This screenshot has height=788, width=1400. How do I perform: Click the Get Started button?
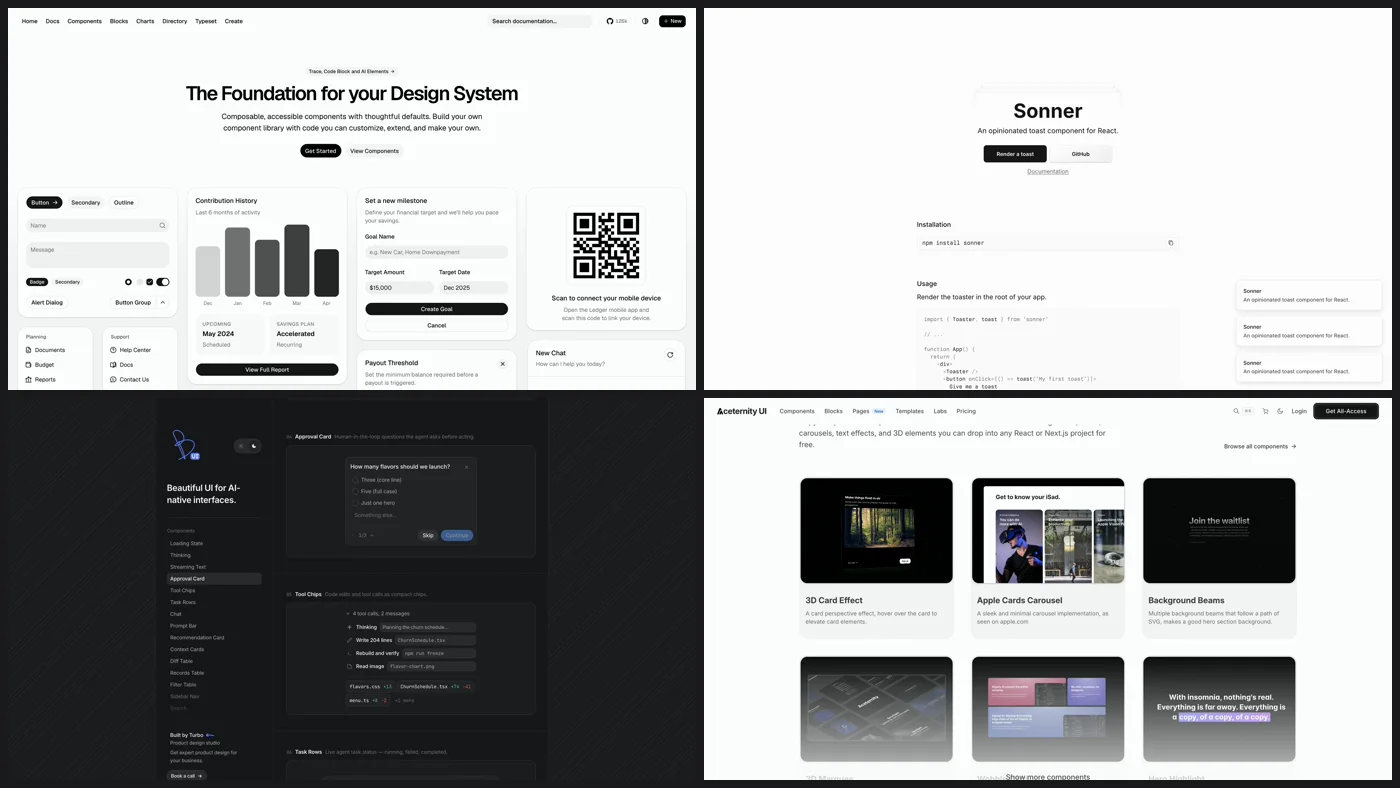click(x=321, y=151)
